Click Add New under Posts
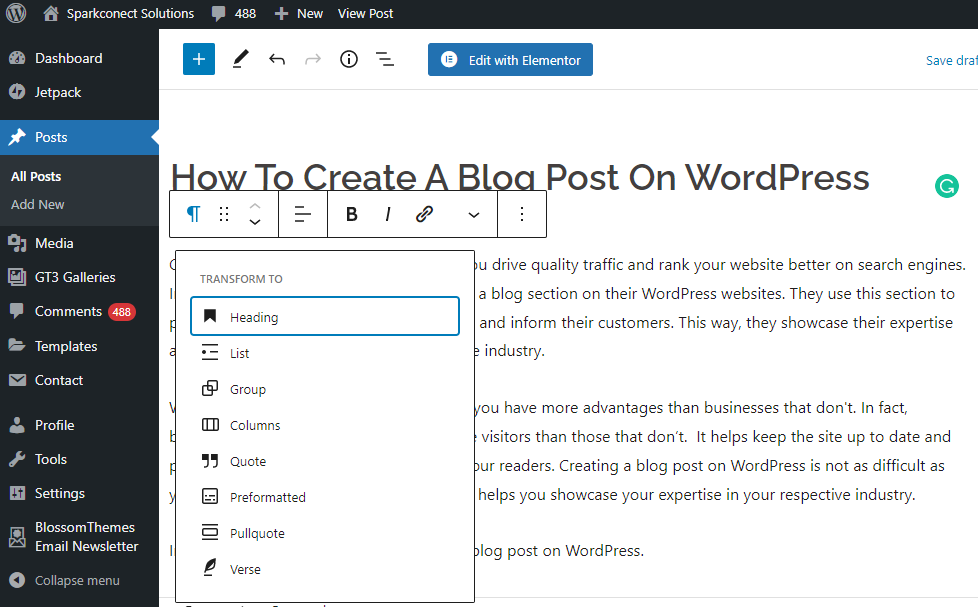The width and height of the screenshot is (978, 607). pos(37,205)
